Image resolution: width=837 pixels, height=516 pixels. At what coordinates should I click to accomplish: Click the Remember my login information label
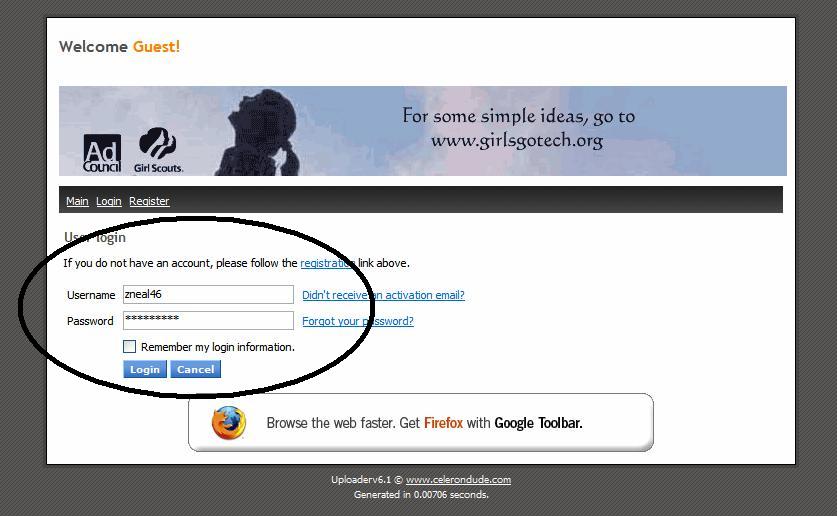(218, 347)
